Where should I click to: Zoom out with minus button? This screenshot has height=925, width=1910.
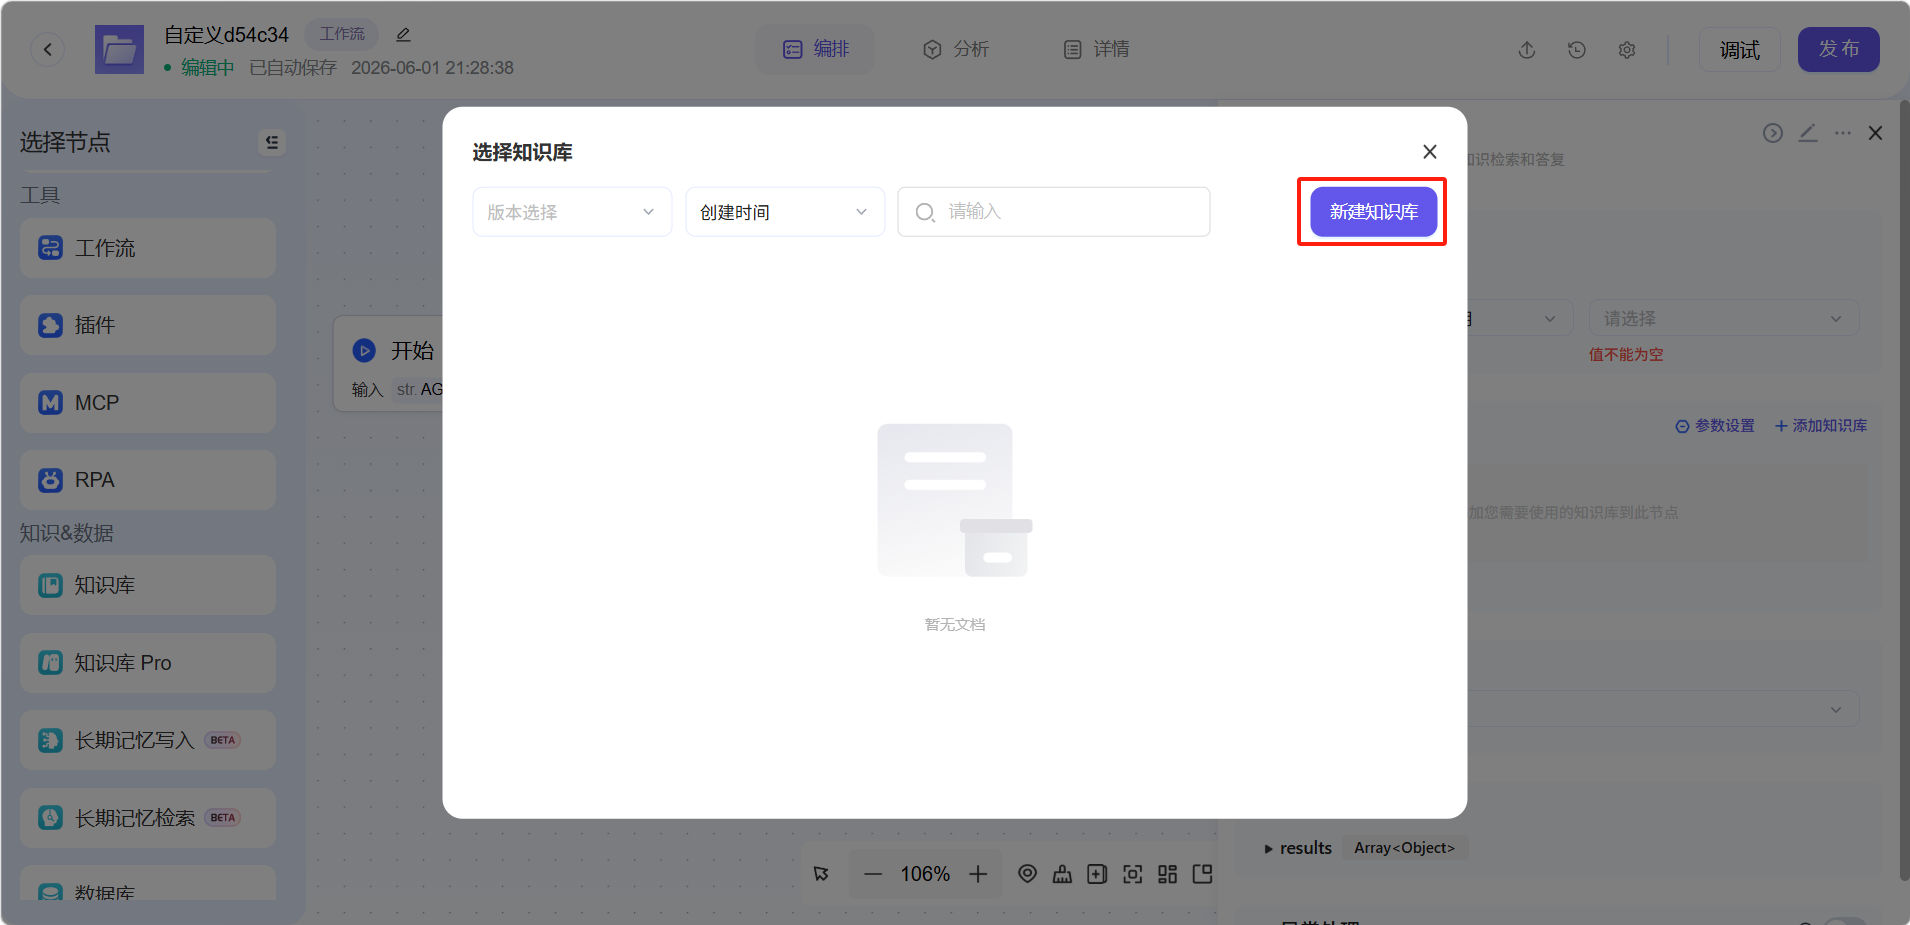point(873,874)
